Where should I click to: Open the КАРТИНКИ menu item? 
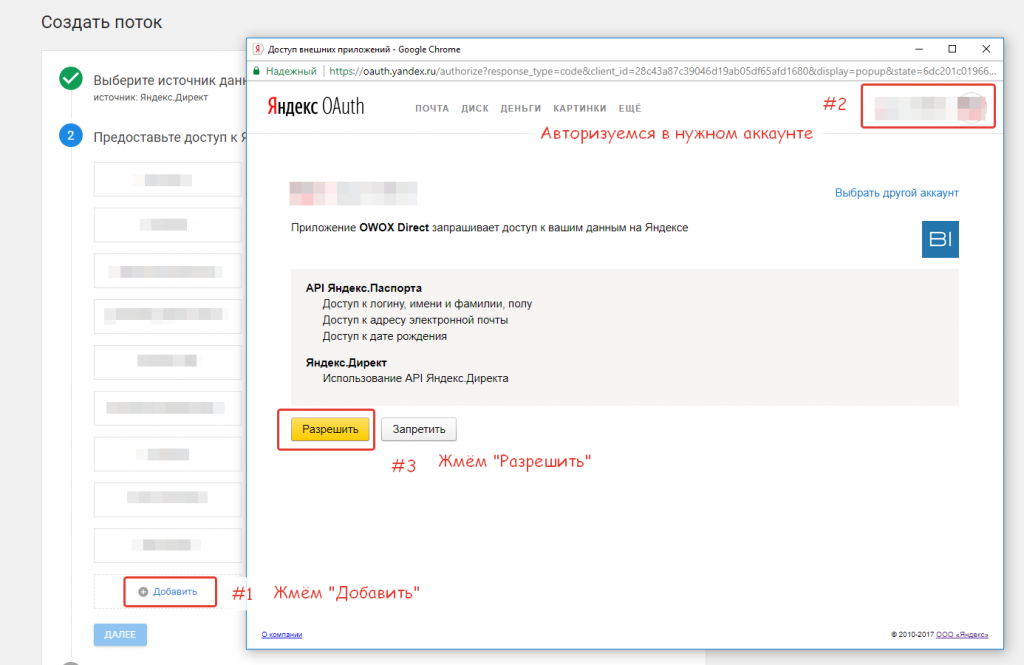[x=580, y=108]
